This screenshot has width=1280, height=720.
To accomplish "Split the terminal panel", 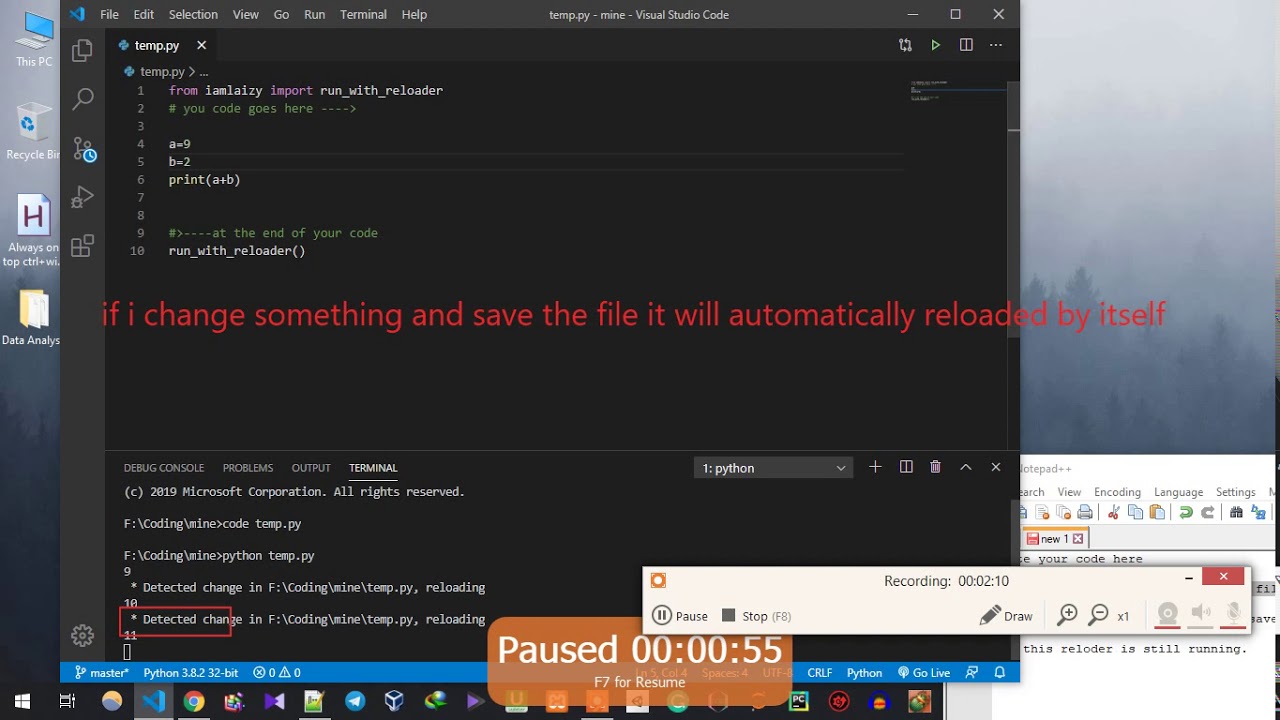I will [x=906, y=467].
